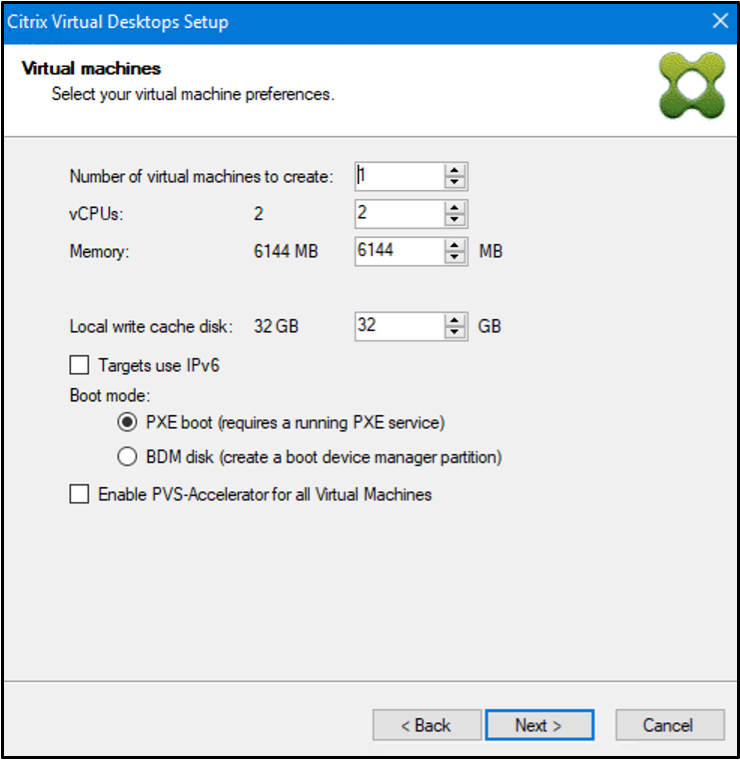Click the Boot mode label
Image resolution: width=740 pixels, height=760 pixels.
pyautogui.click(x=110, y=396)
